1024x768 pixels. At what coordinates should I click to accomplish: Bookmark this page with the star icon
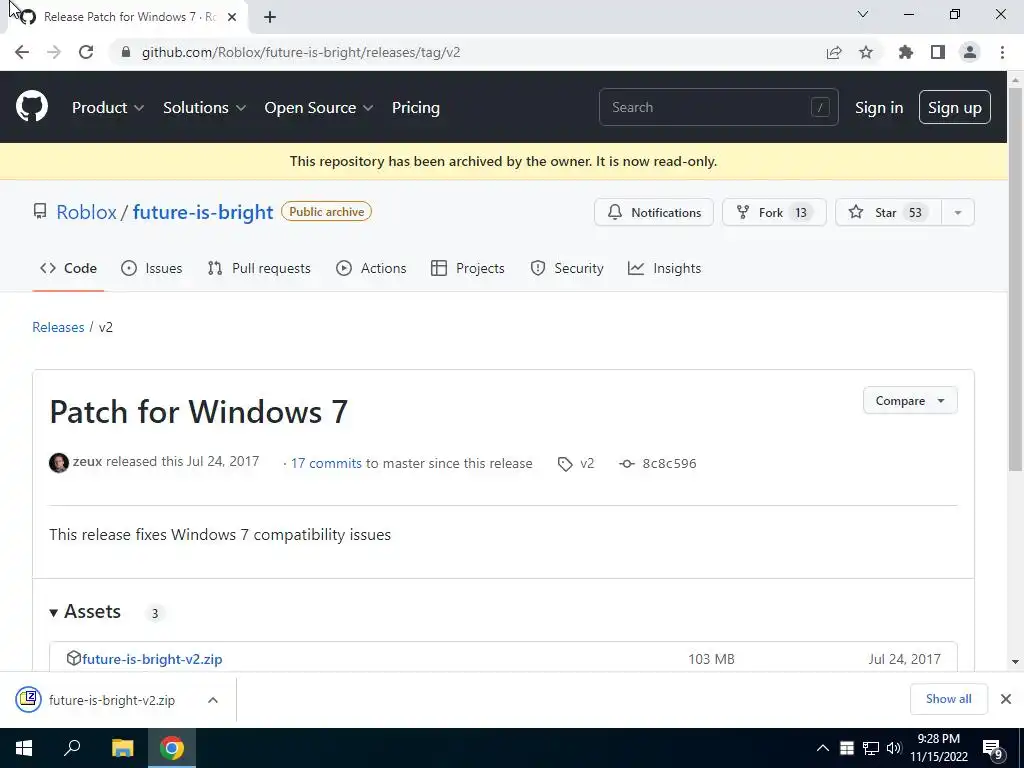[866, 52]
